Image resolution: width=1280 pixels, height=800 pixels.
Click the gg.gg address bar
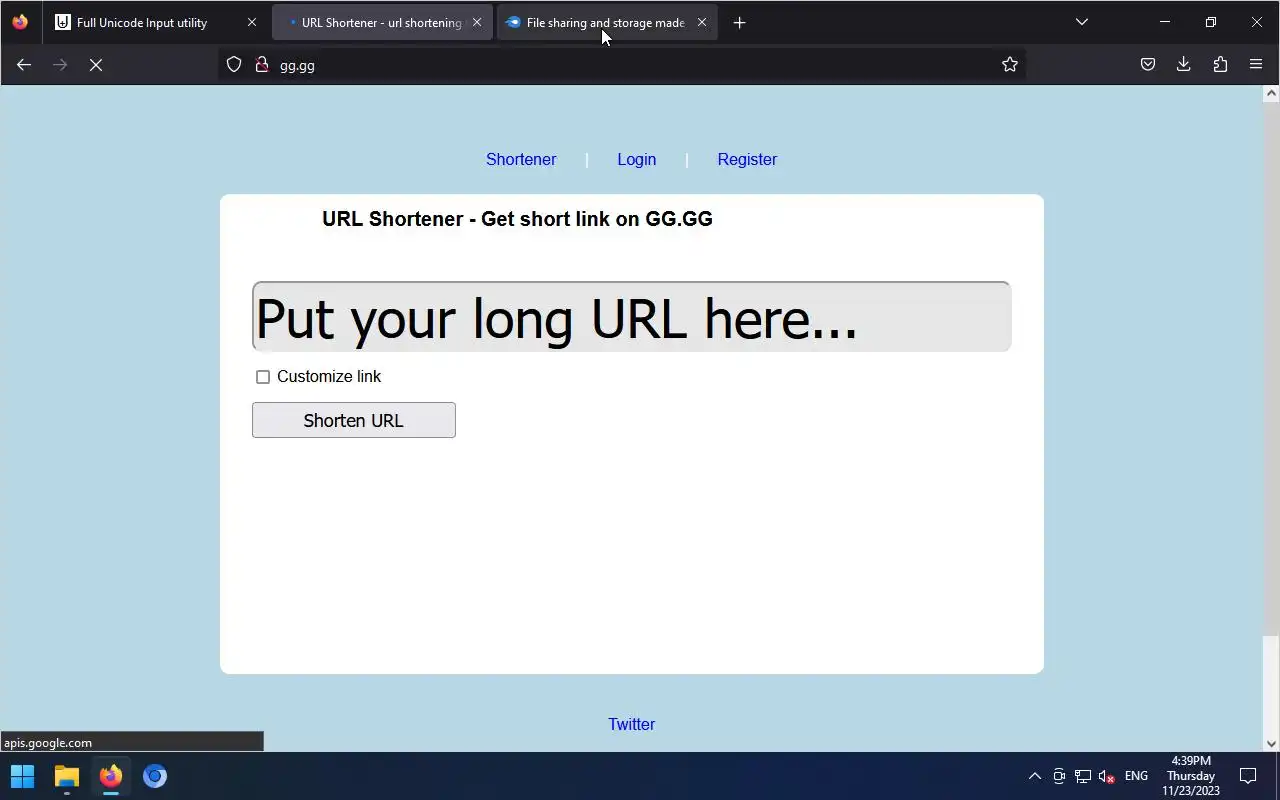point(620,65)
